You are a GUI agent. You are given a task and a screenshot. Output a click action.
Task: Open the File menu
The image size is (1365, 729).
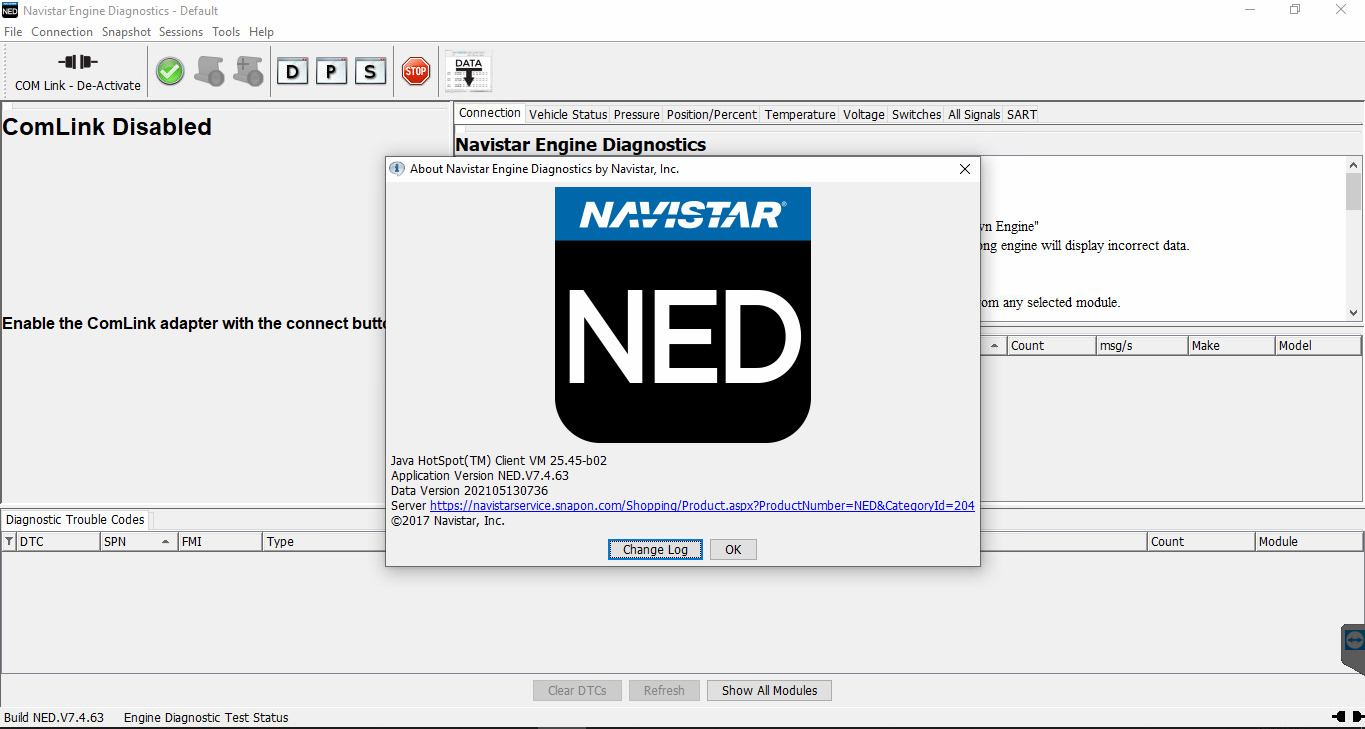(13, 32)
